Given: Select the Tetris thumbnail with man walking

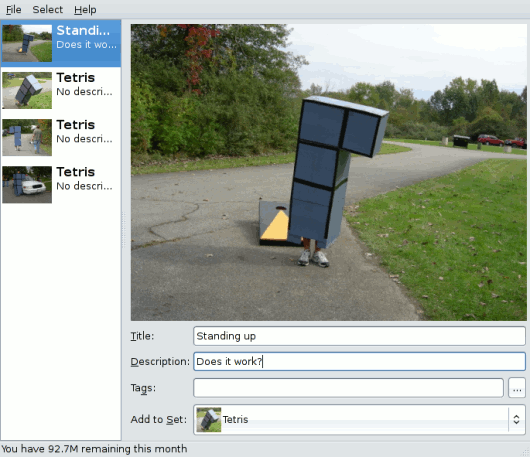Looking at the screenshot, I should (27, 138).
